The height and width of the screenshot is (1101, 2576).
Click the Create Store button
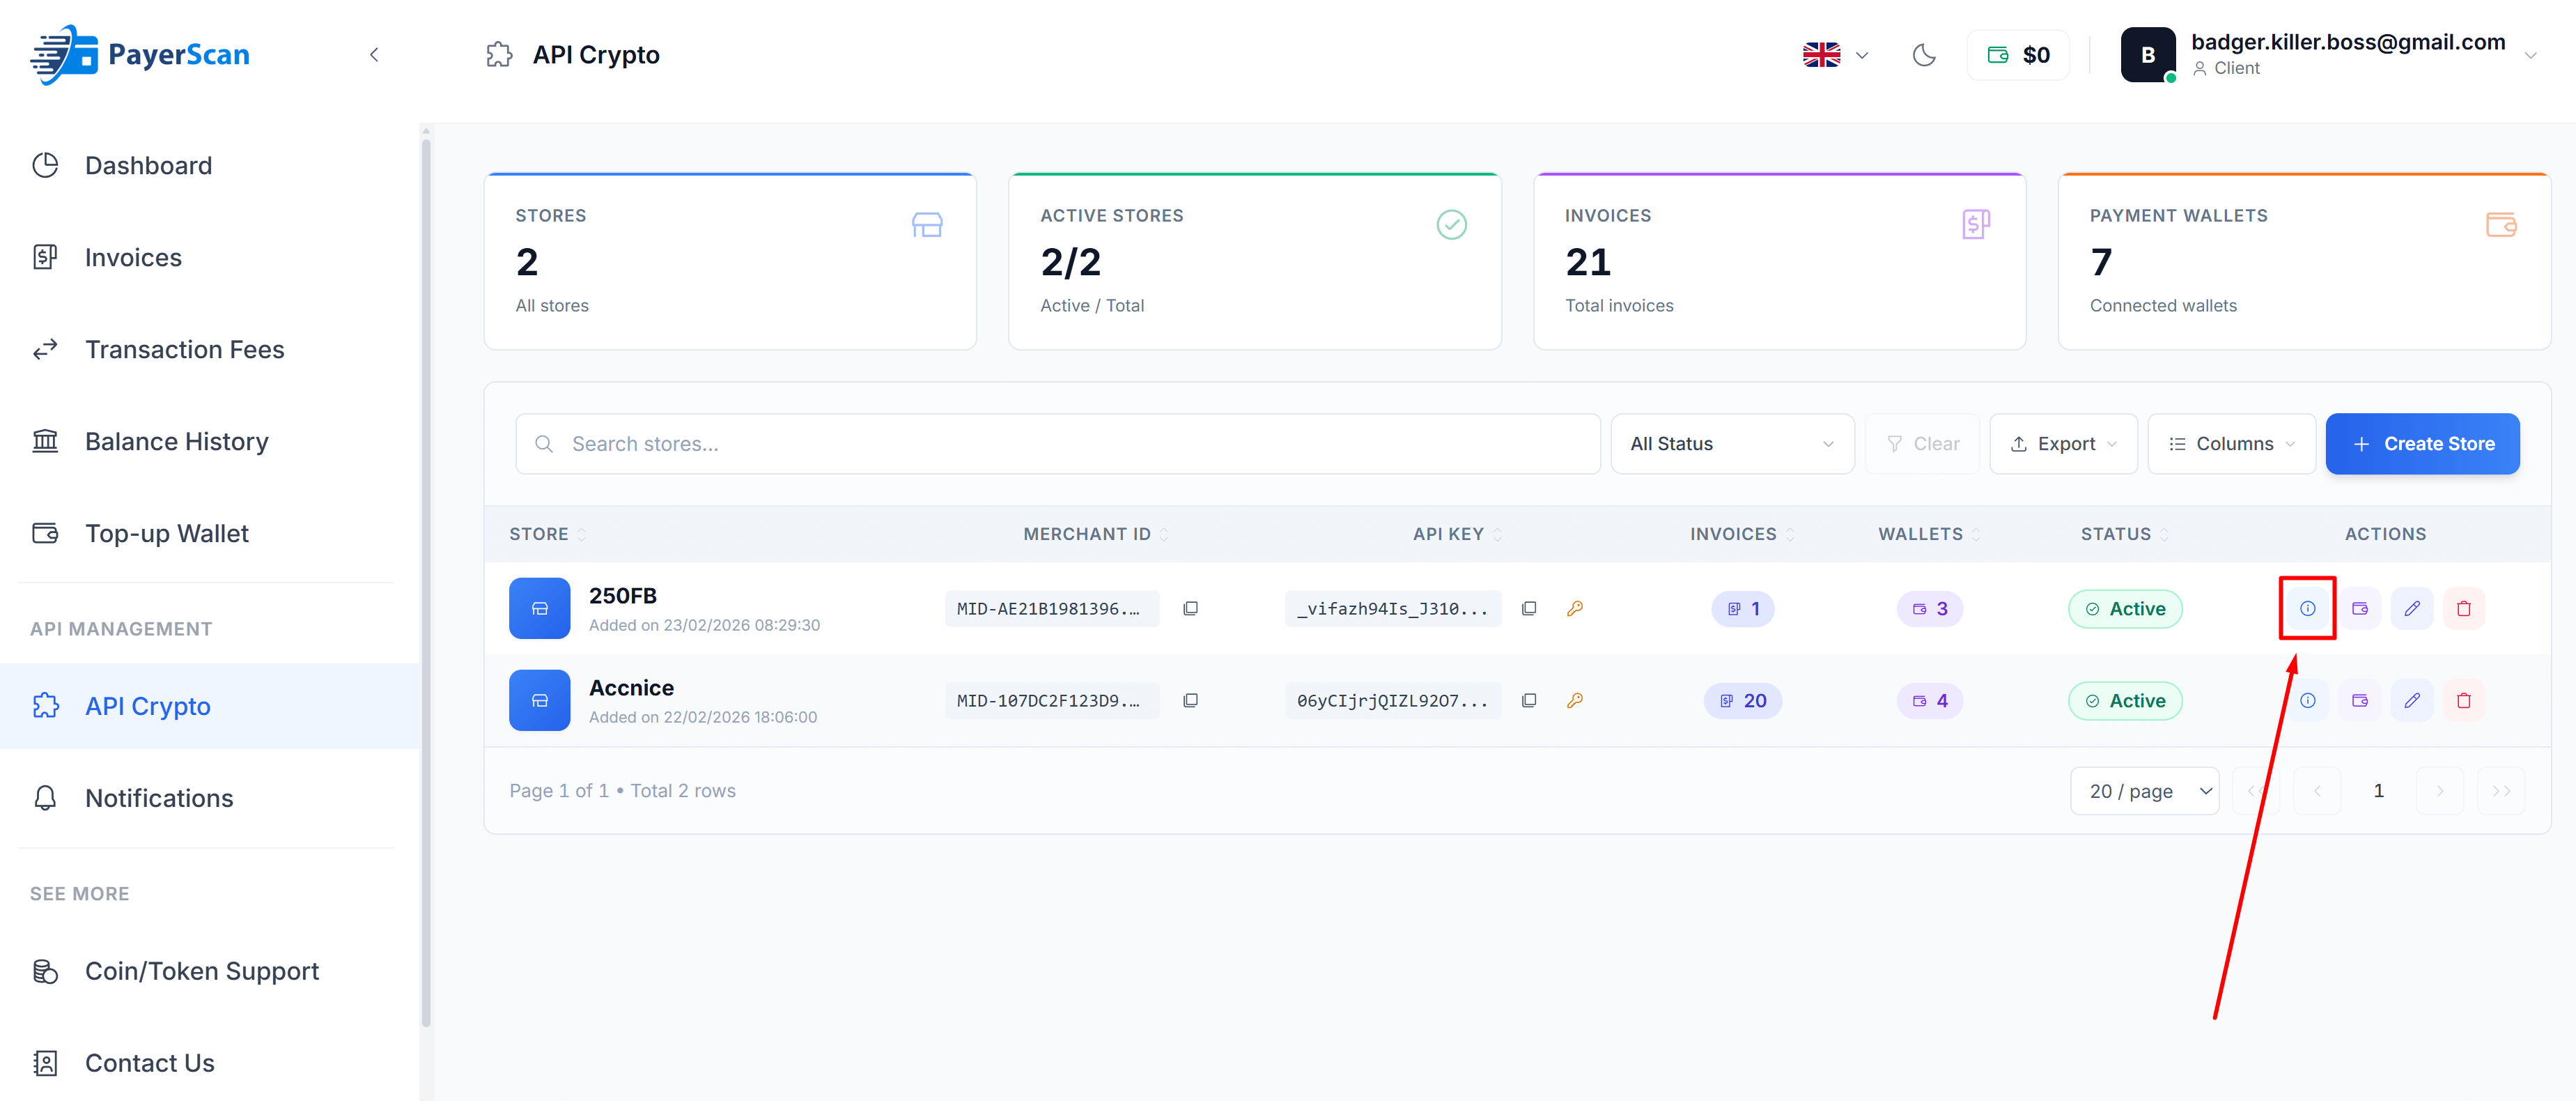[x=2423, y=443]
